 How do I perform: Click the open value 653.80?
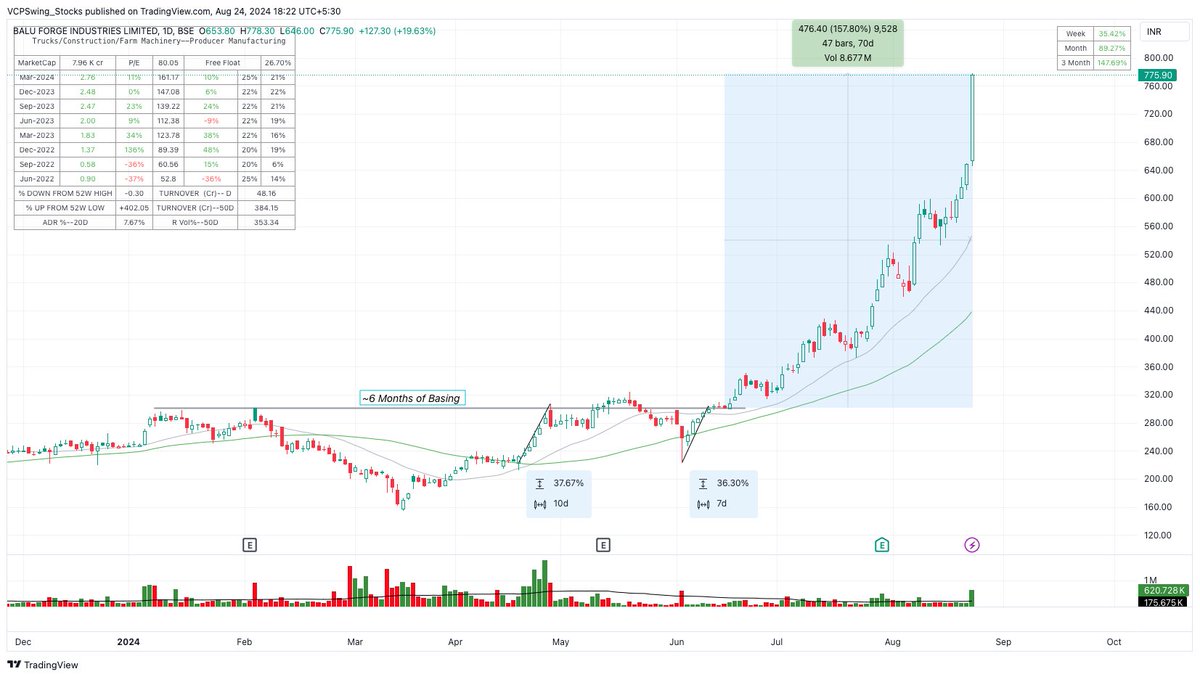click(x=220, y=31)
